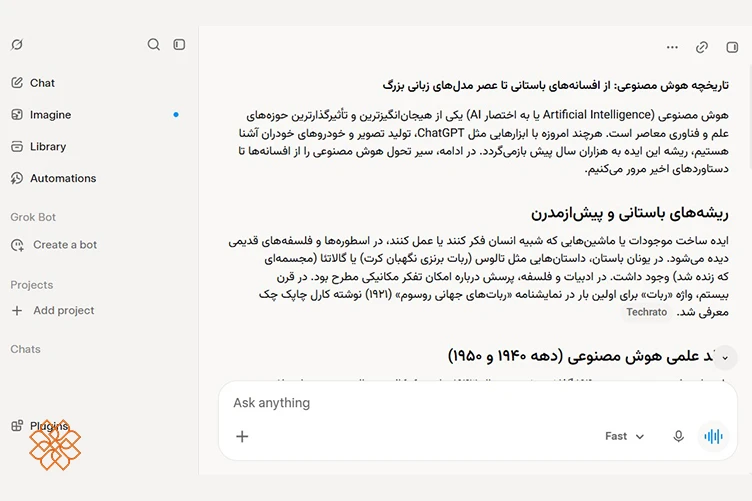Click the Imagine image icon
The height and width of the screenshot is (501, 752).
17,115
